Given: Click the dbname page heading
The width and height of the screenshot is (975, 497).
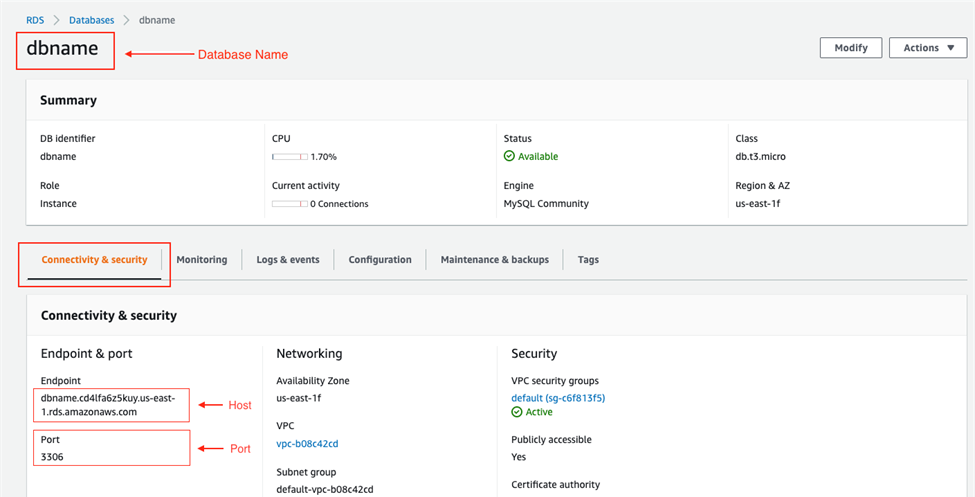Looking at the screenshot, I should tap(62, 50).
